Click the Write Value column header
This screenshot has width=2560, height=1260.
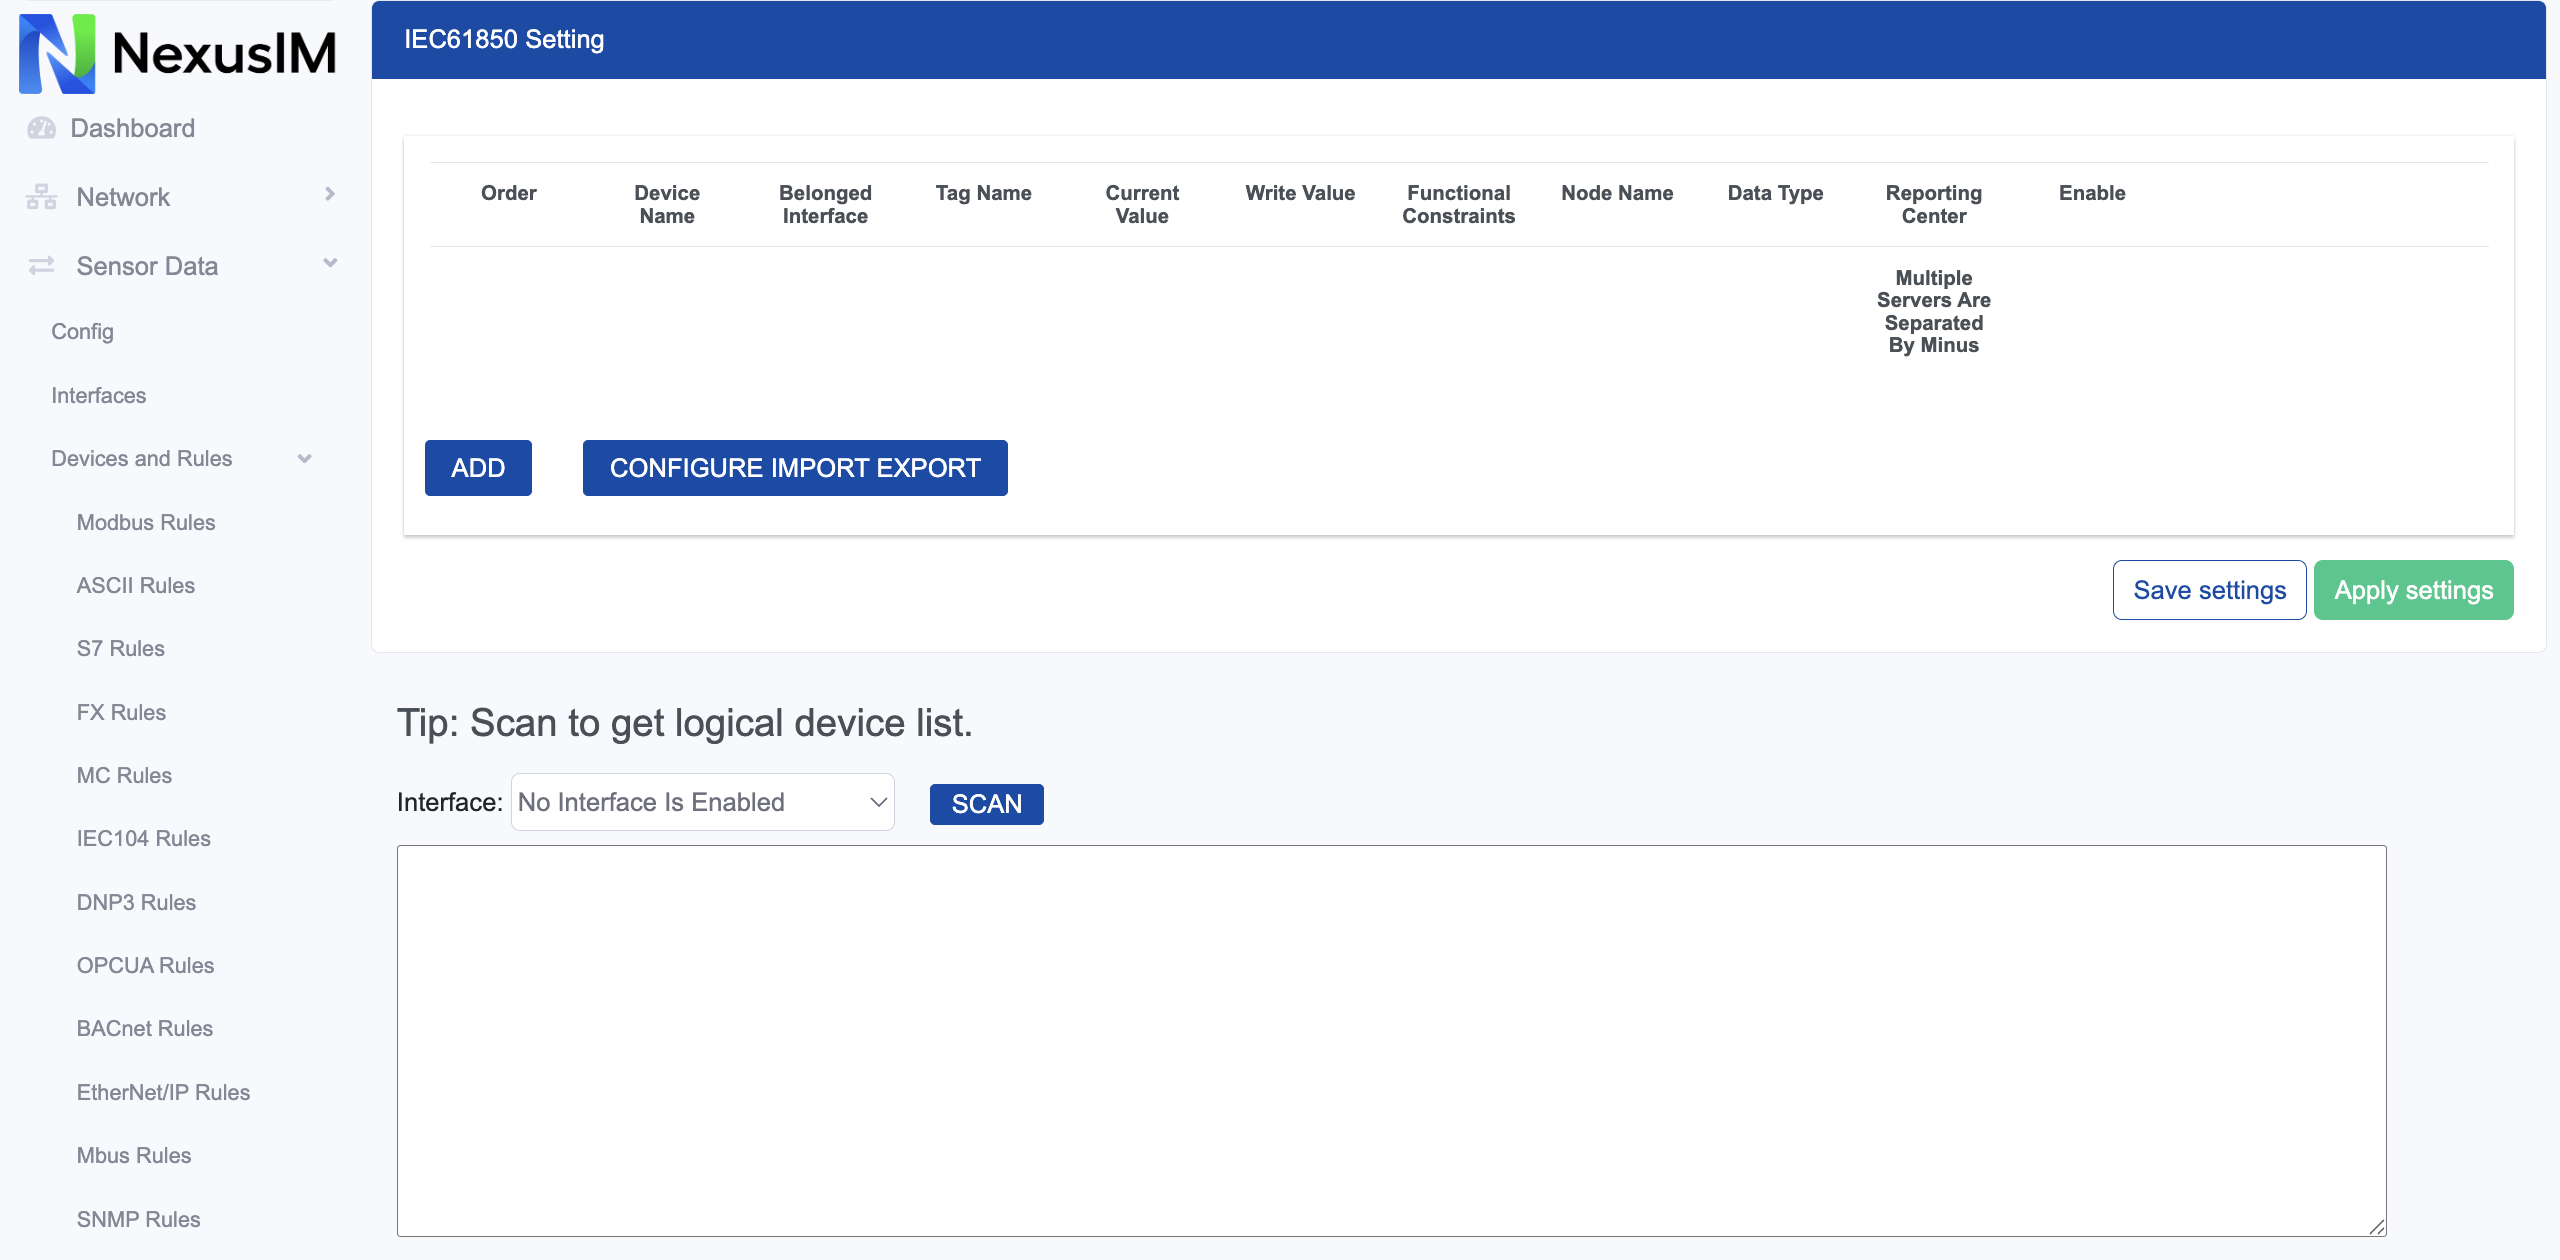(x=1300, y=193)
